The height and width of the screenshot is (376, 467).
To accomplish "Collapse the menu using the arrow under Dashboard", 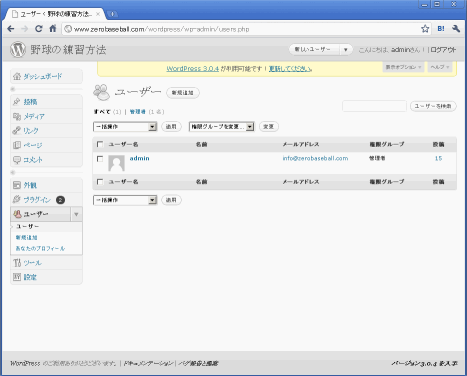I will (13, 89).
